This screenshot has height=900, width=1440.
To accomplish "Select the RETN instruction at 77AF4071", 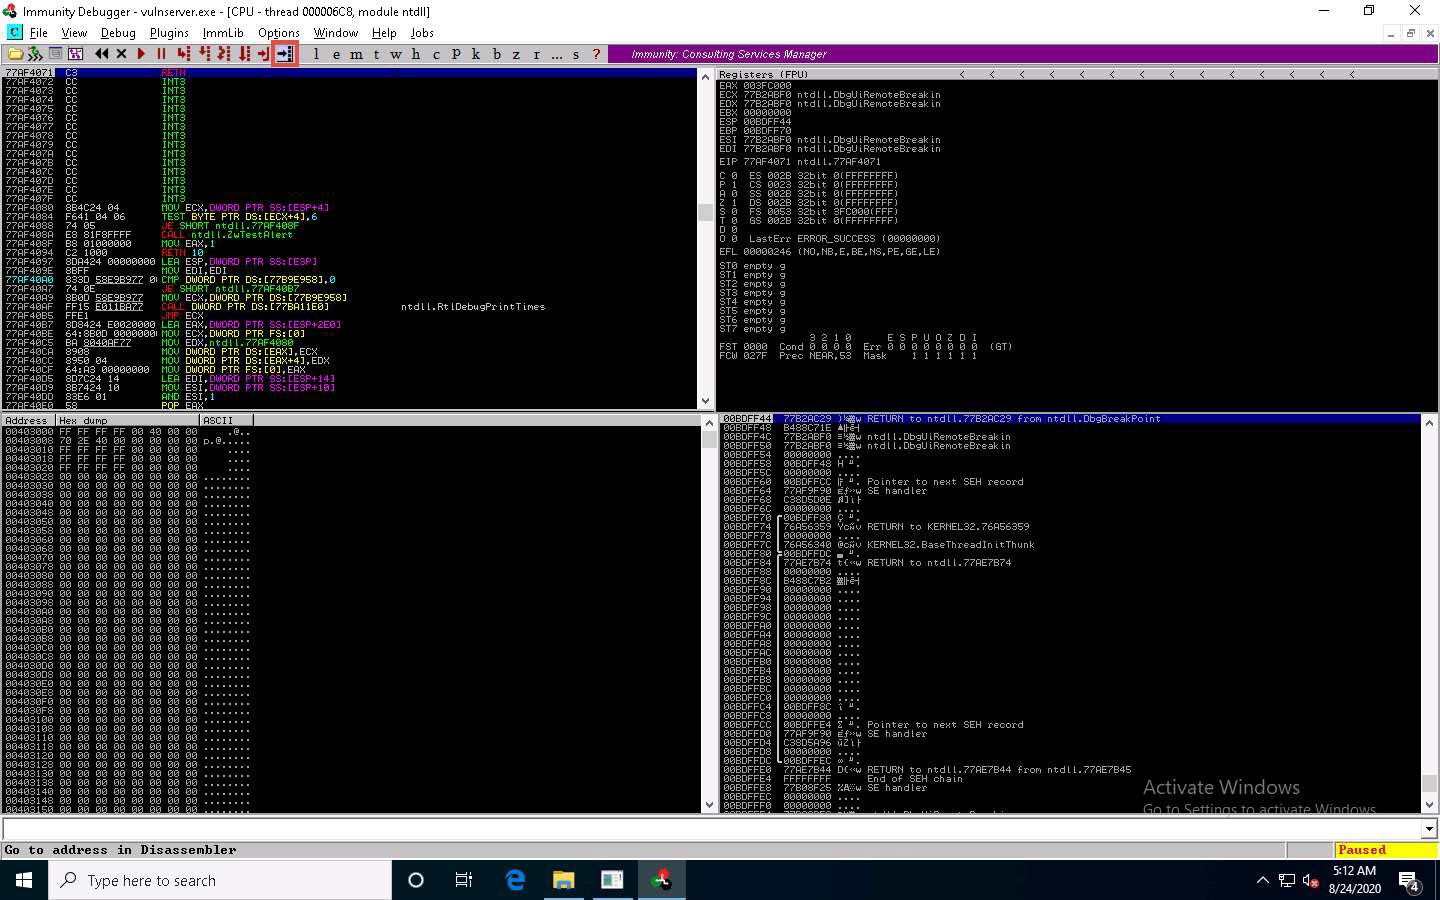I will pyautogui.click(x=349, y=73).
